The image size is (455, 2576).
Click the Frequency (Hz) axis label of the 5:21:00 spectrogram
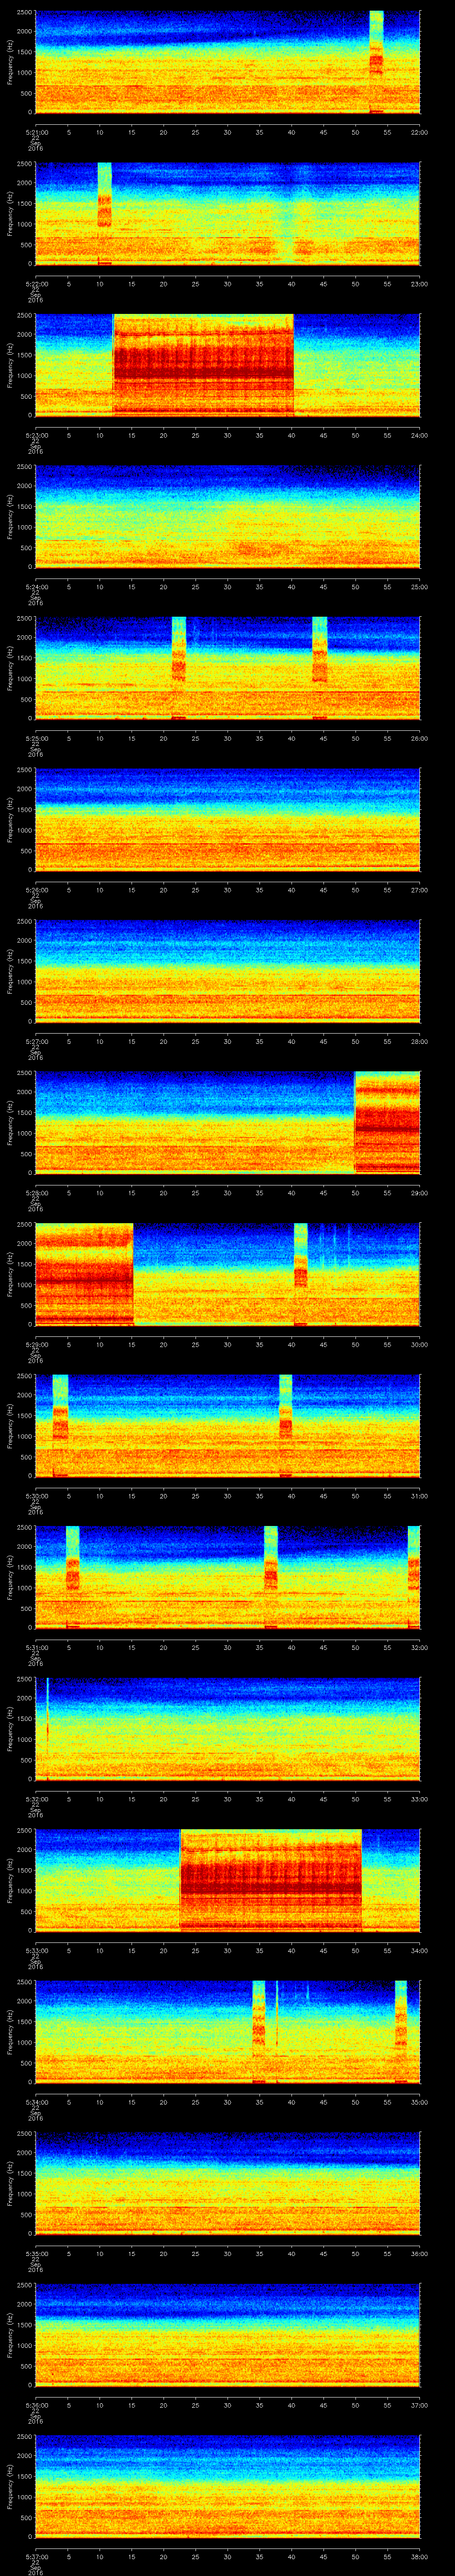tap(10, 62)
